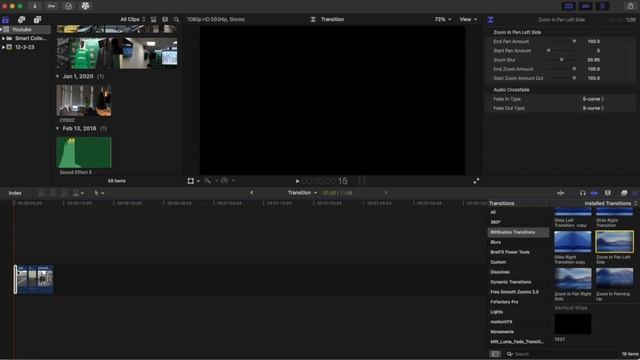This screenshot has width=640, height=360.
Task: Open the retime speedometer menu
Action: 224,181
